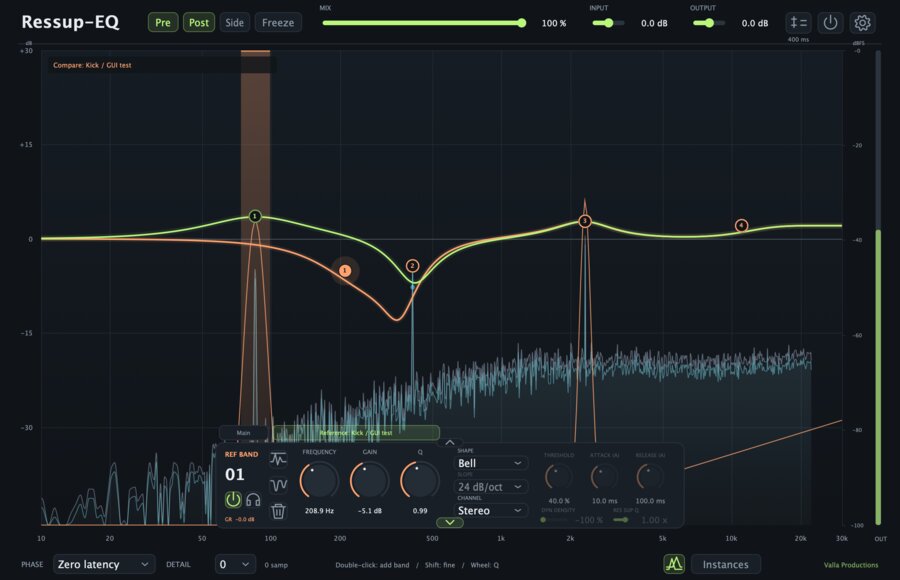Click the 100.0 ms release value
The height and width of the screenshot is (580, 900).
(650, 501)
